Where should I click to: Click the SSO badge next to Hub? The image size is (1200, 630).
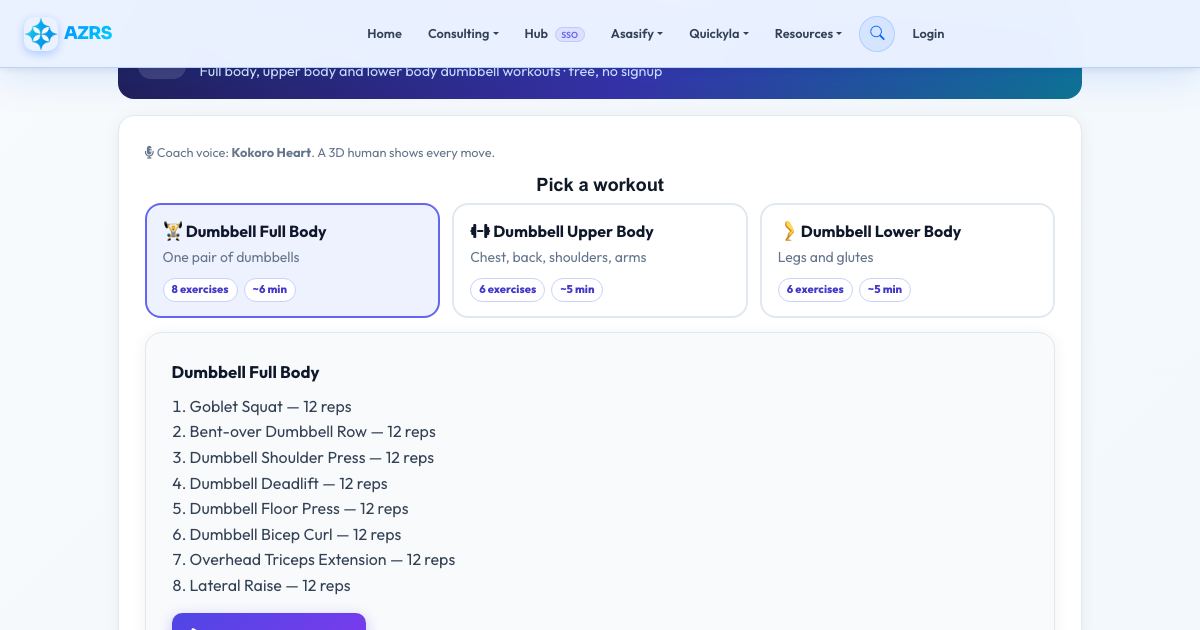[x=569, y=34]
